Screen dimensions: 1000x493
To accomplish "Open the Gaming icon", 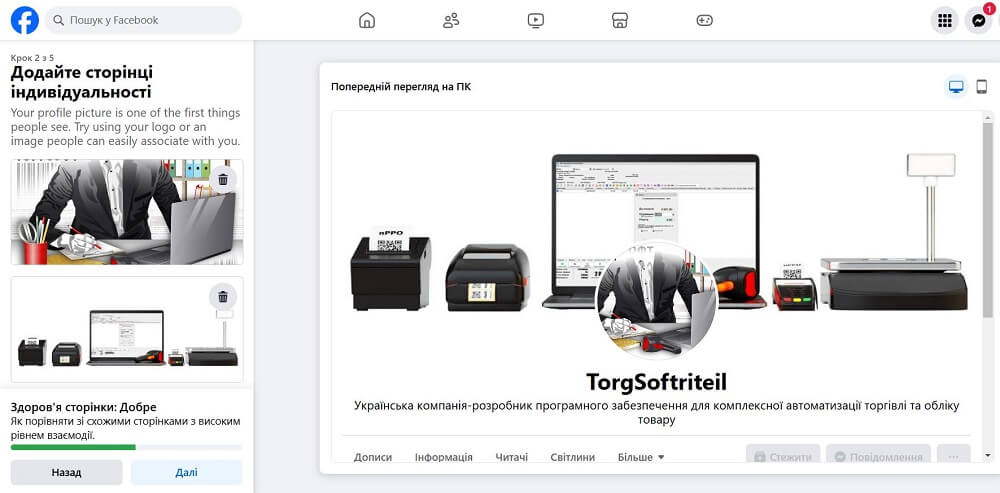I will click(705, 20).
